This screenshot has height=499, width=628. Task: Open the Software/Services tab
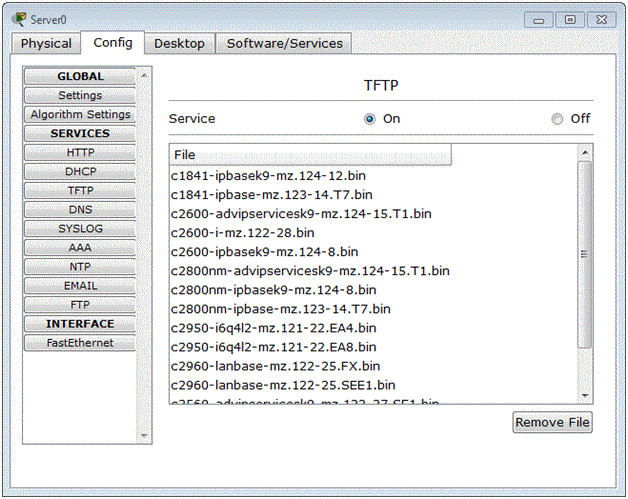tap(284, 43)
